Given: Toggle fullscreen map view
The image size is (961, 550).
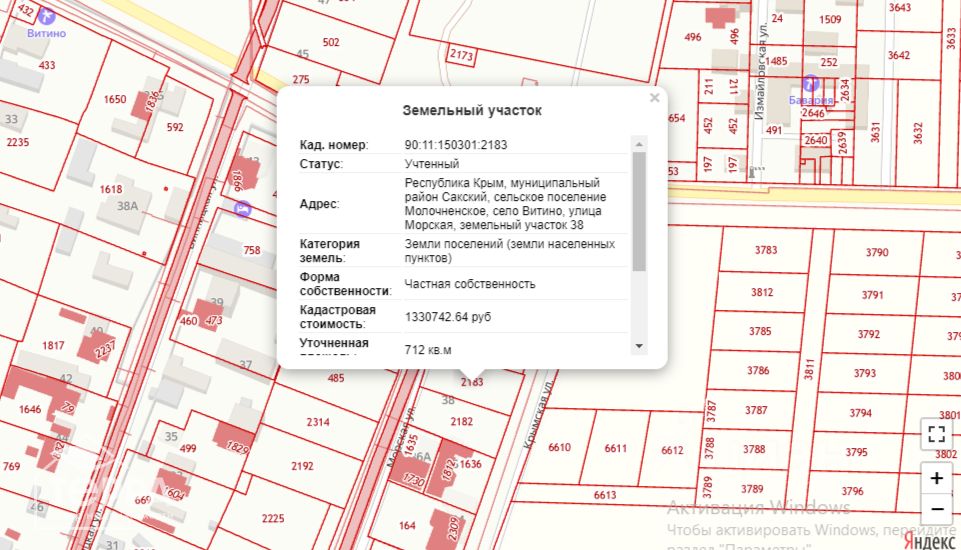Looking at the screenshot, I should (936, 434).
